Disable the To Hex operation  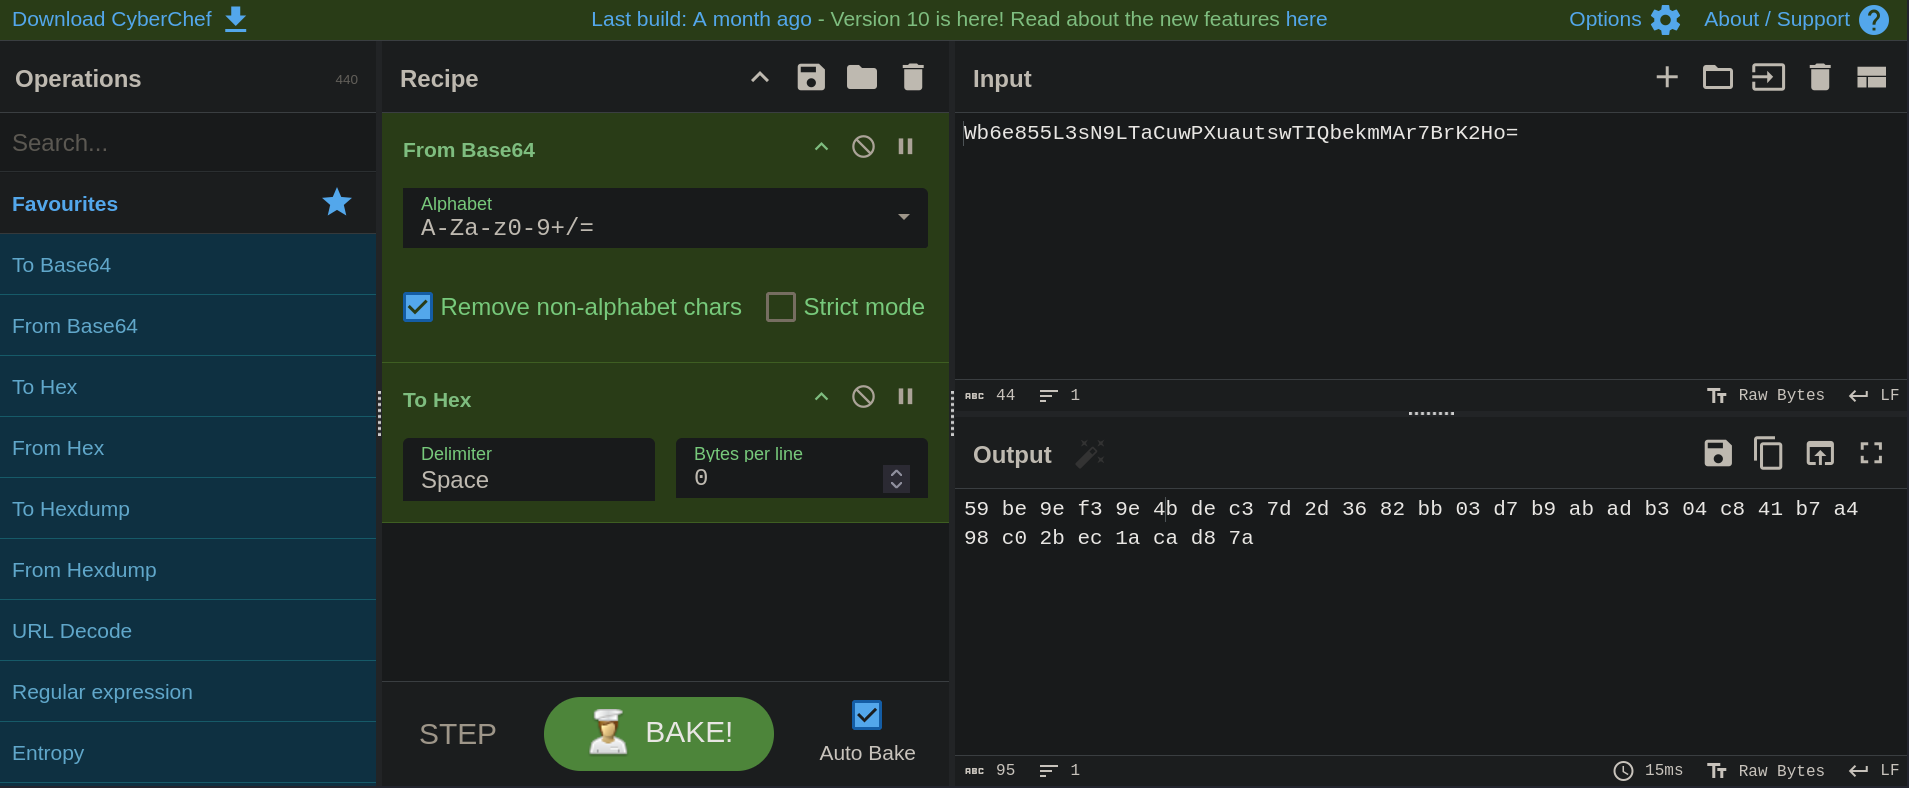(863, 397)
